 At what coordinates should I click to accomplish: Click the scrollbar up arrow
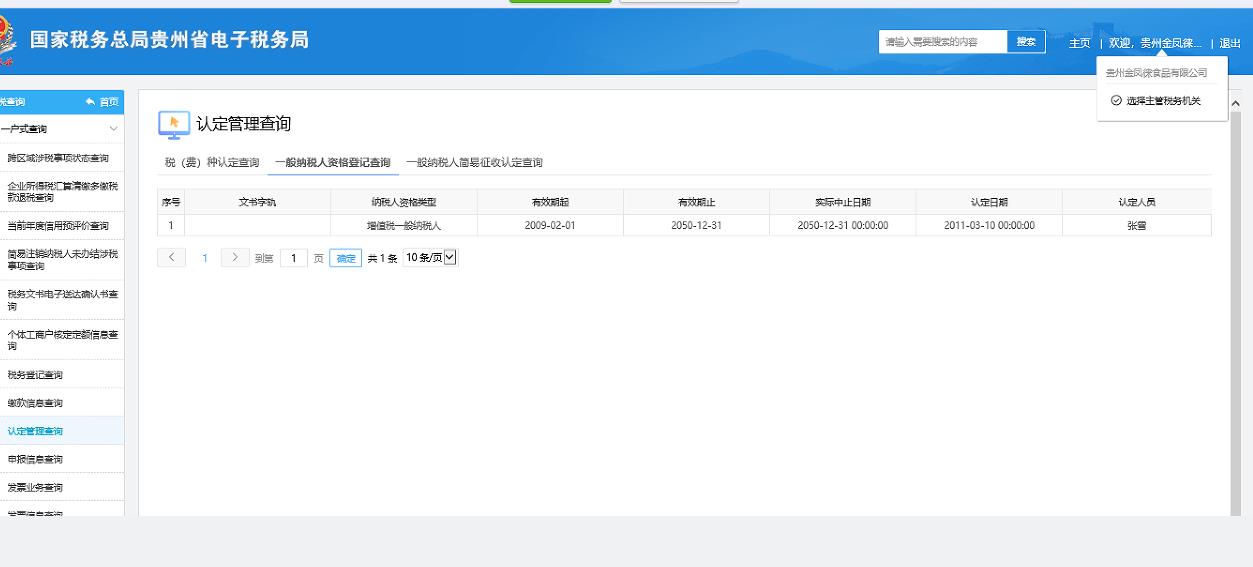[1235, 104]
